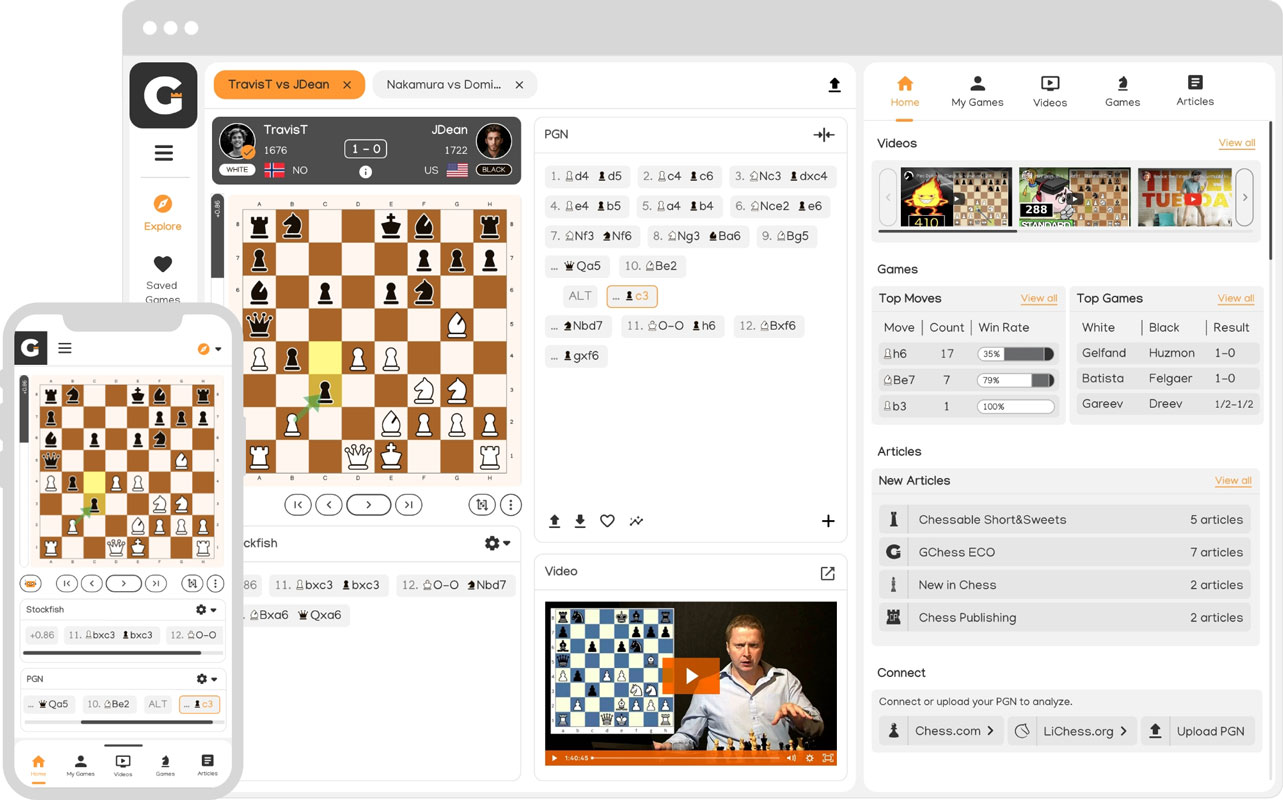Viewport: 1283px width, 800px height.
Task: Expand the compass dropdown in the phone header
Action: (209, 349)
